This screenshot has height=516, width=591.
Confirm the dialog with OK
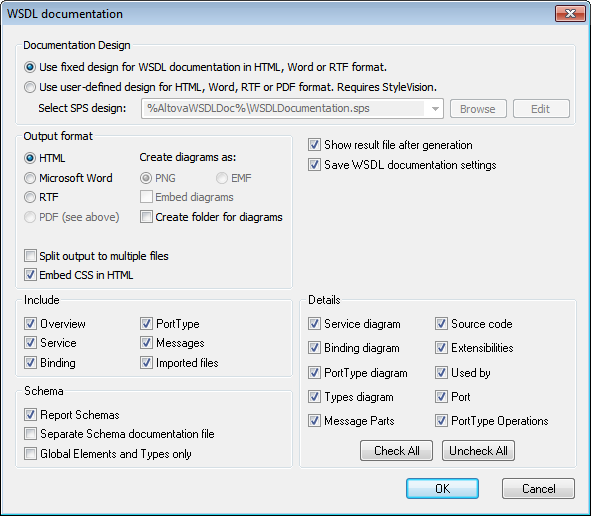pos(442,488)
